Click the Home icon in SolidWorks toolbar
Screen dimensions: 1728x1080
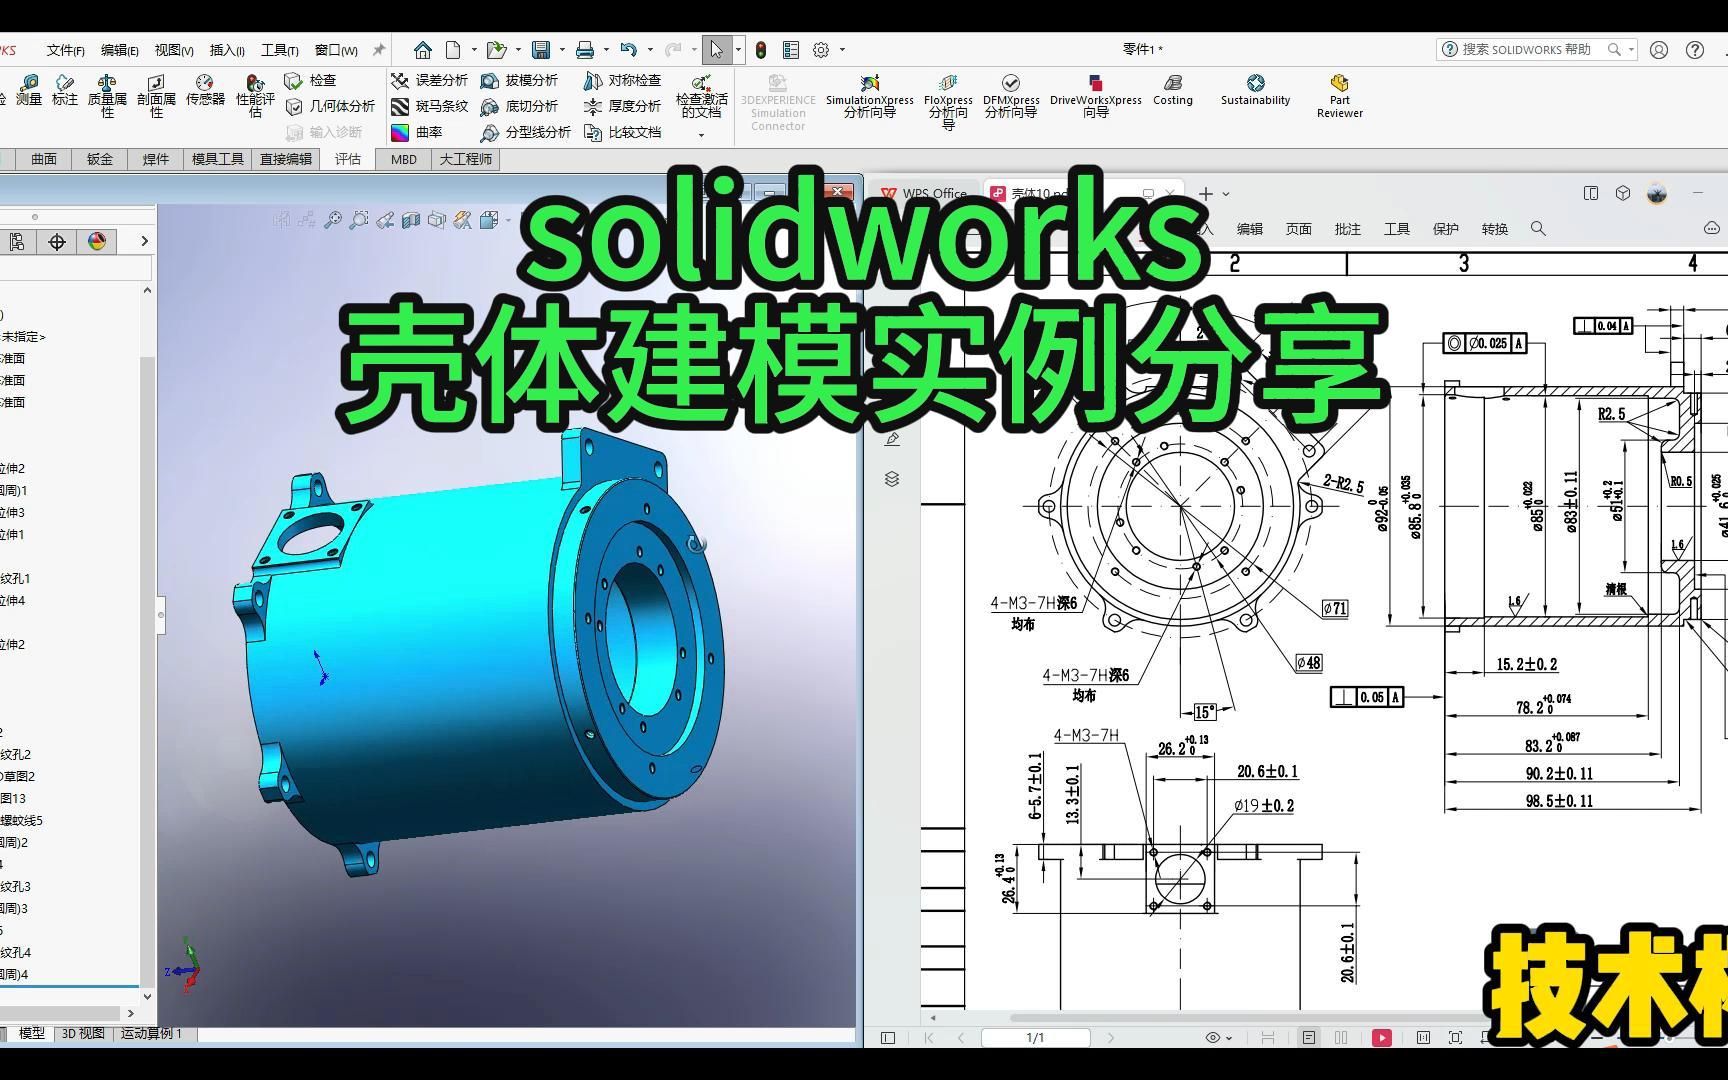coord(423,50)
